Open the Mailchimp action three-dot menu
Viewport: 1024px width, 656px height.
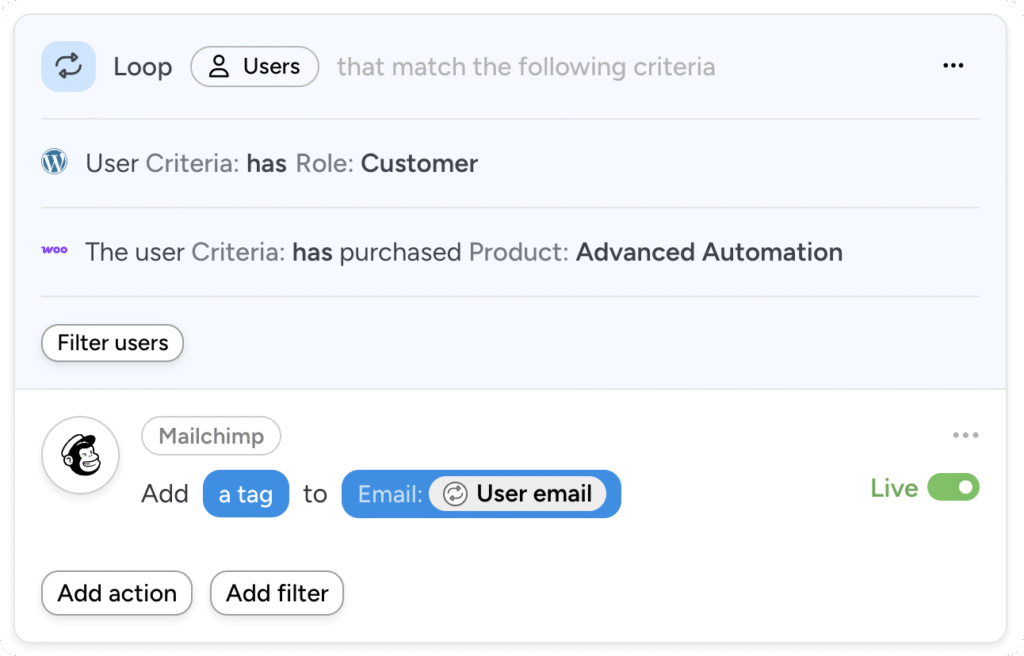[966, 434]
